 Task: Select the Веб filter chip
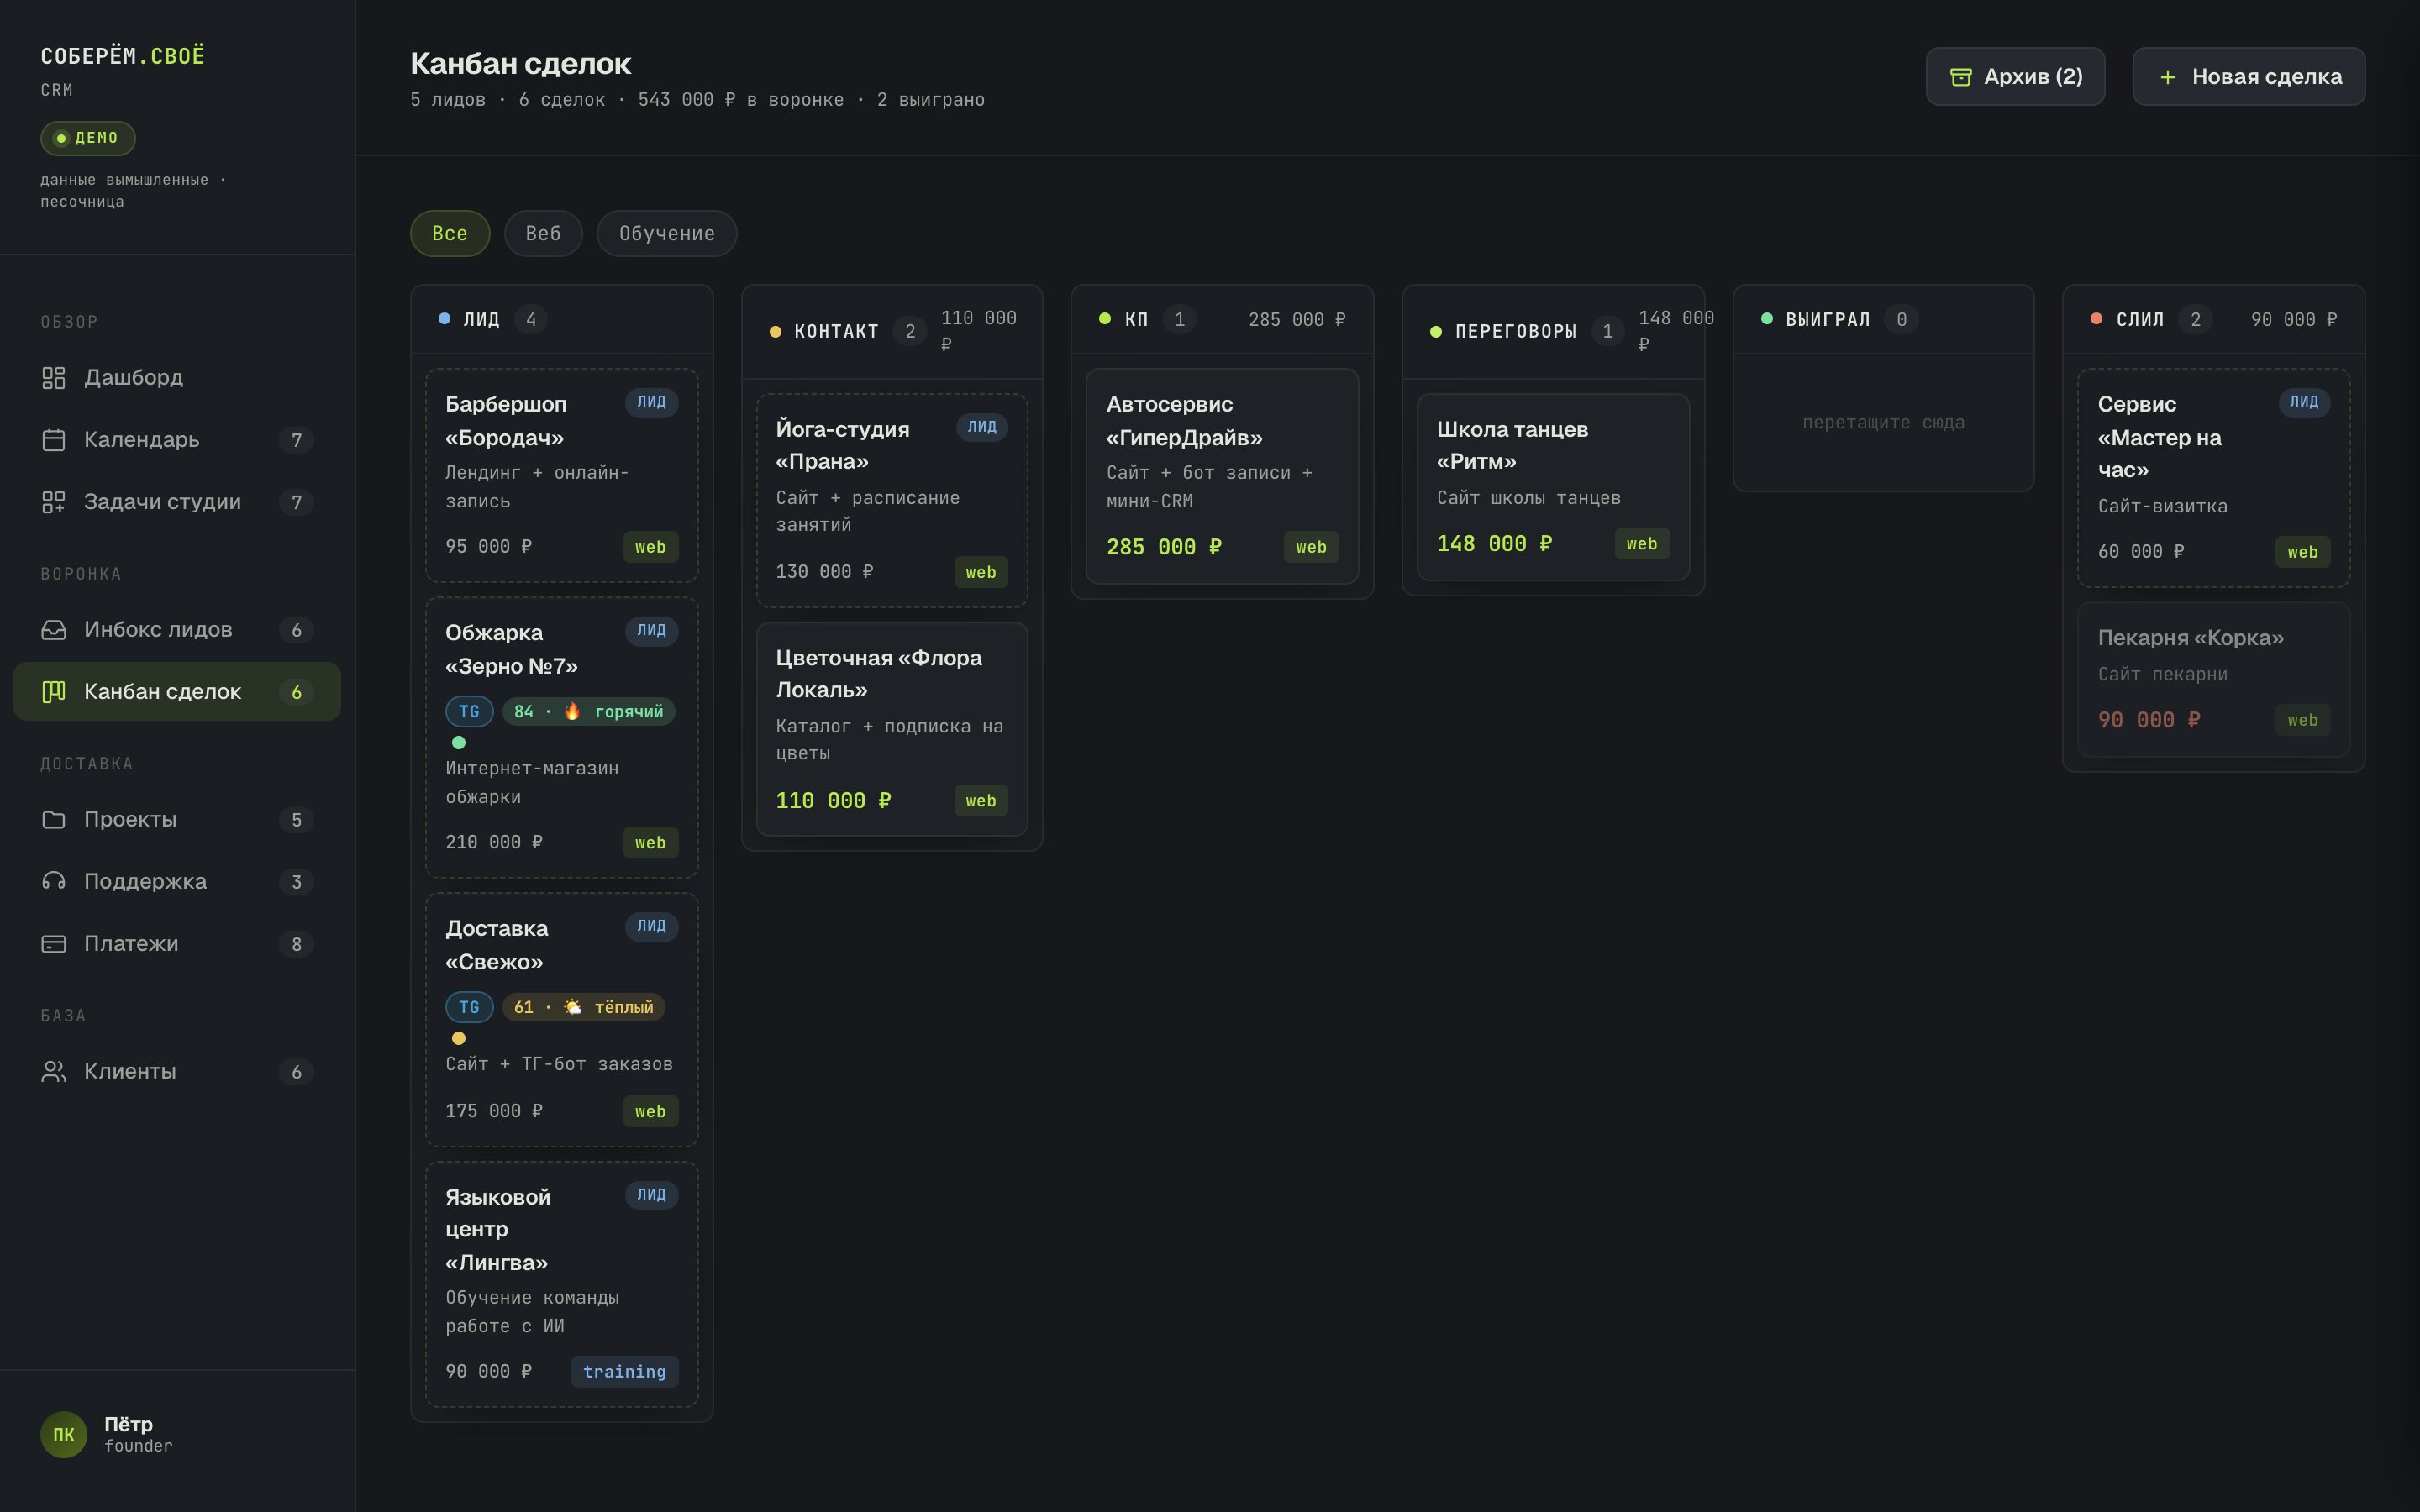pos(543,233)
